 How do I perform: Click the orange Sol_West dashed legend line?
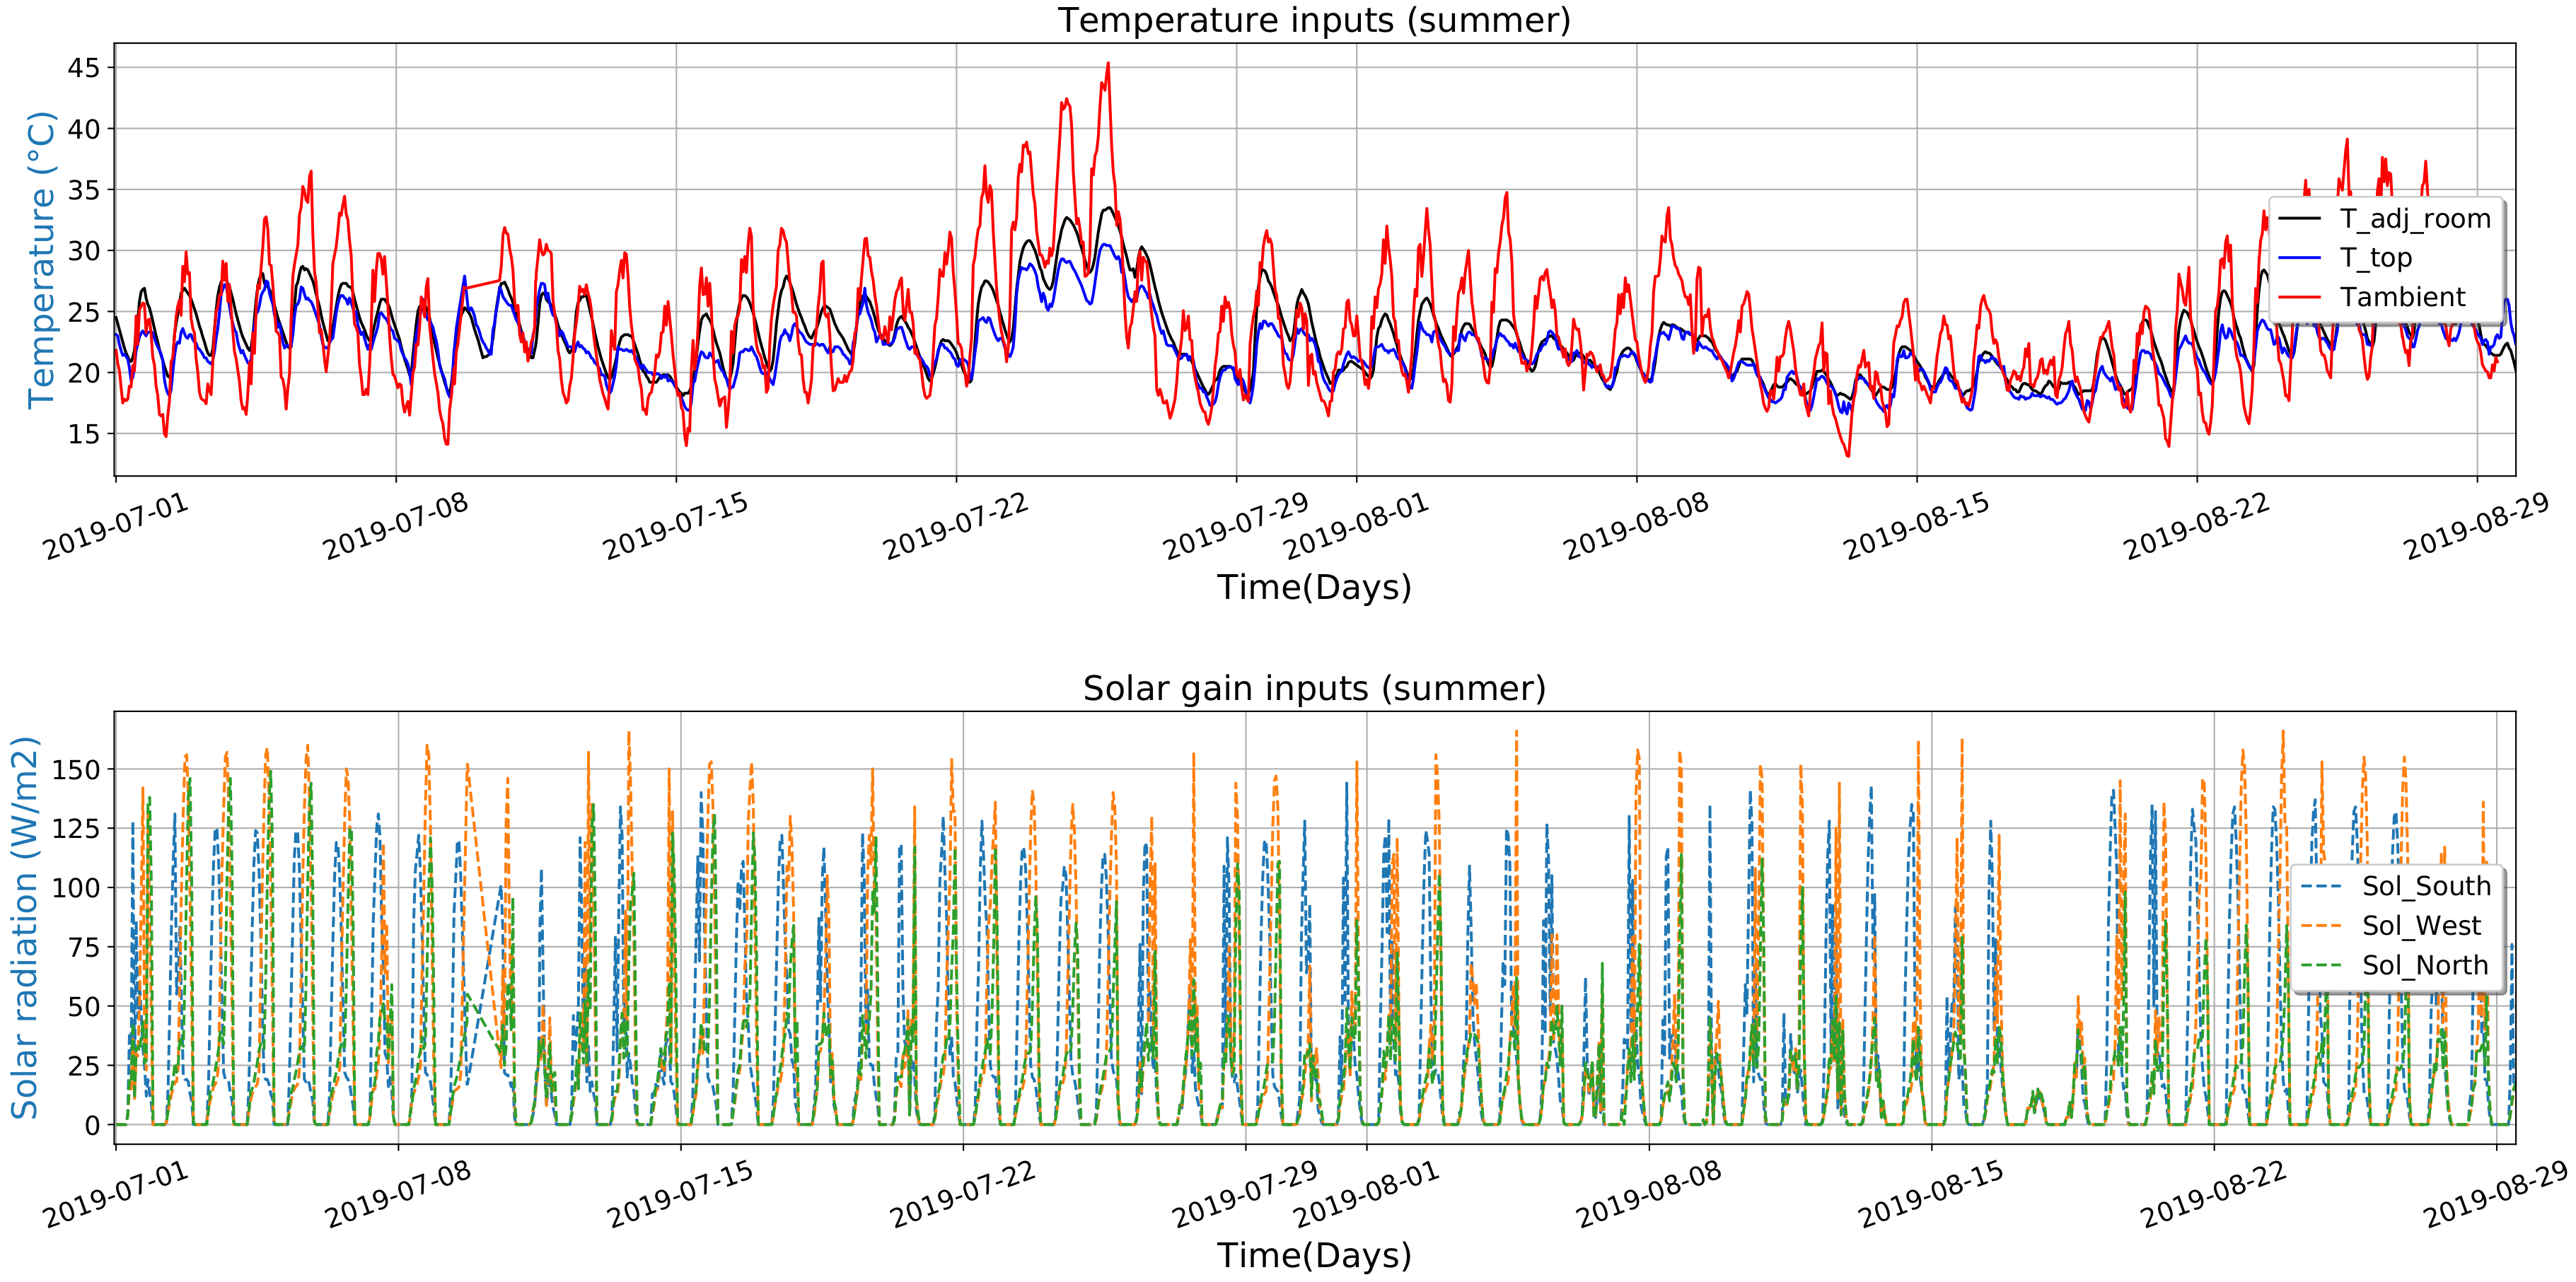2321,926
